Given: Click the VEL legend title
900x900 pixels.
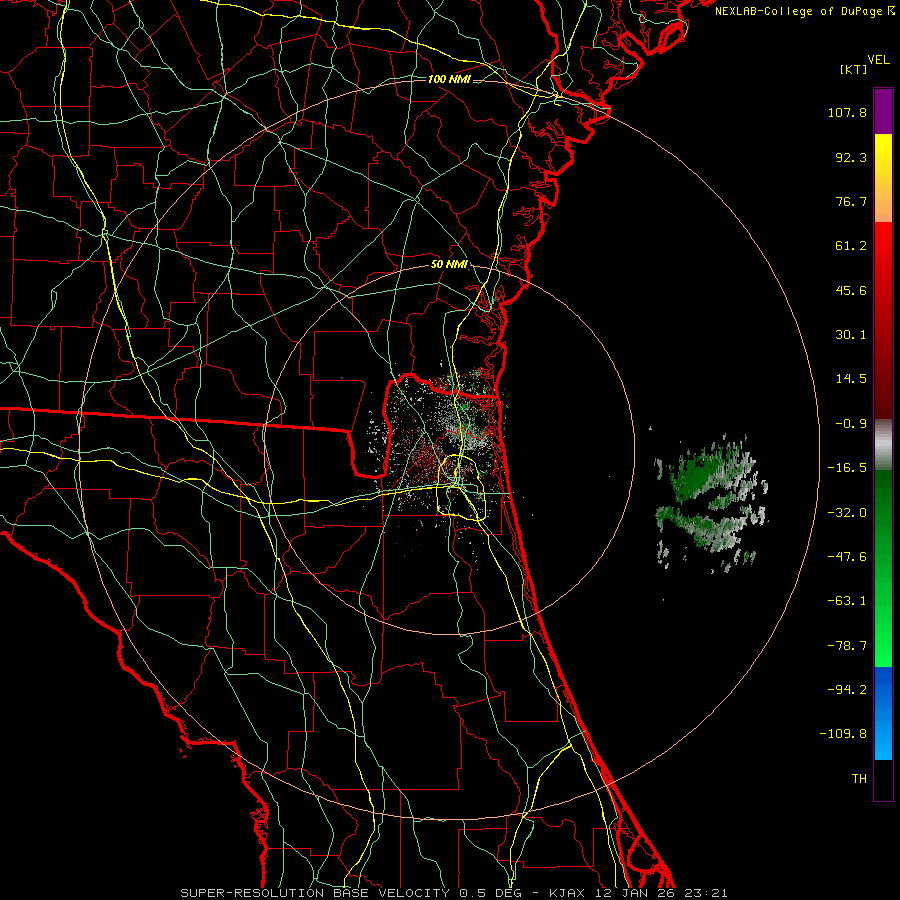Looking at the screenshot, I should 878,59.
